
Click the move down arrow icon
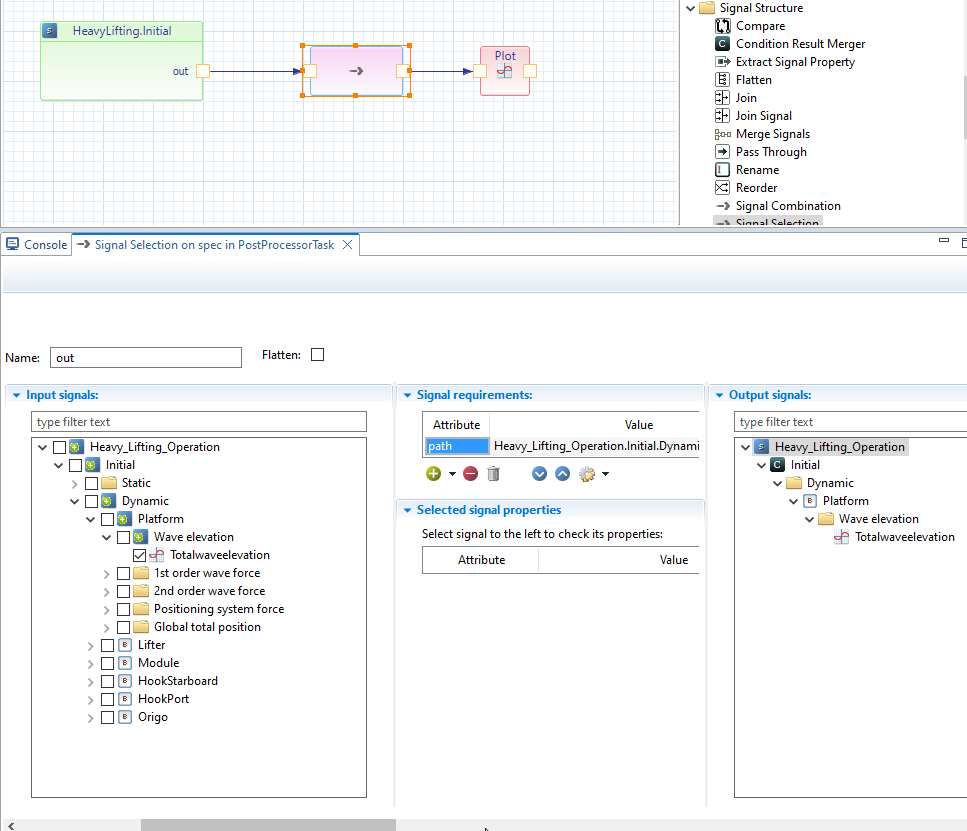540,474
